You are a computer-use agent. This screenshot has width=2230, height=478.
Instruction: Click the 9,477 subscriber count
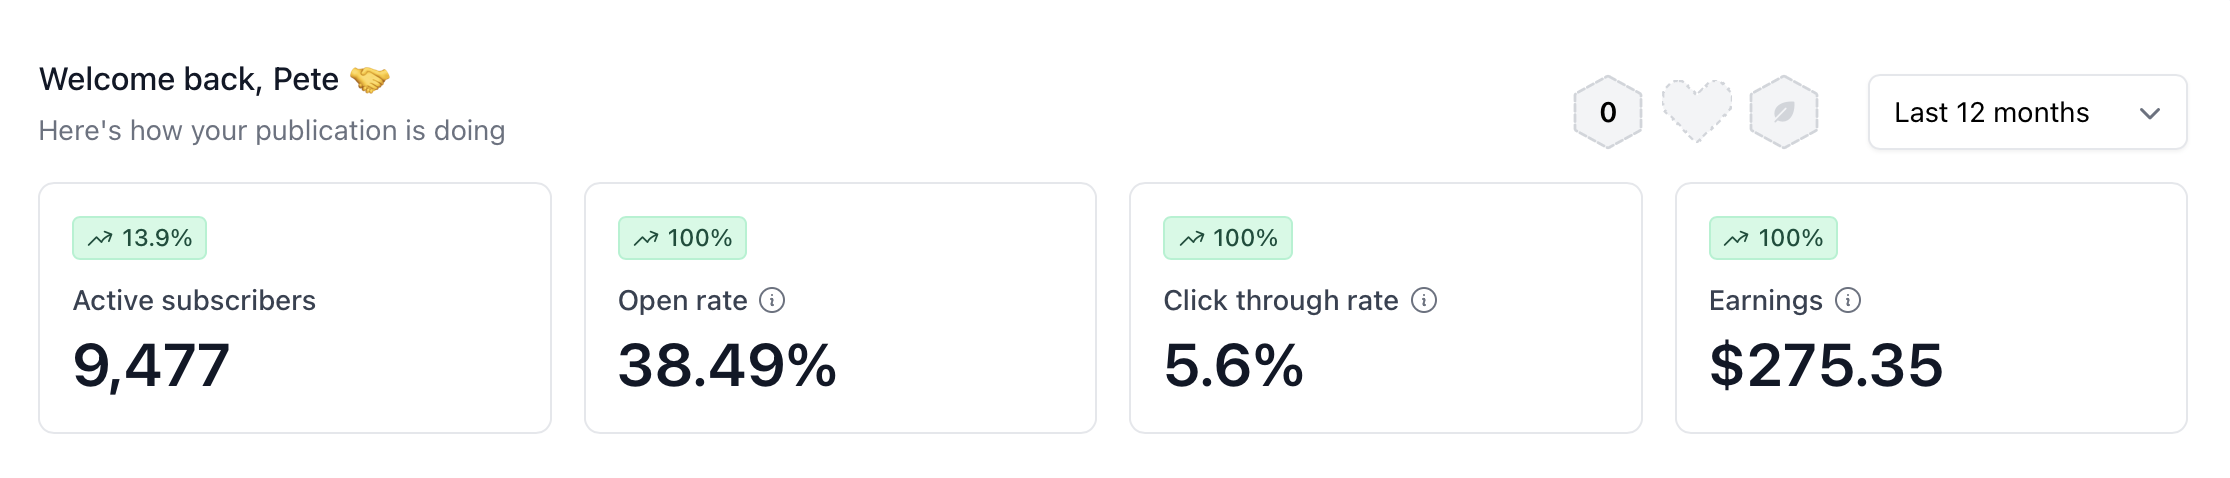[151, 365]
